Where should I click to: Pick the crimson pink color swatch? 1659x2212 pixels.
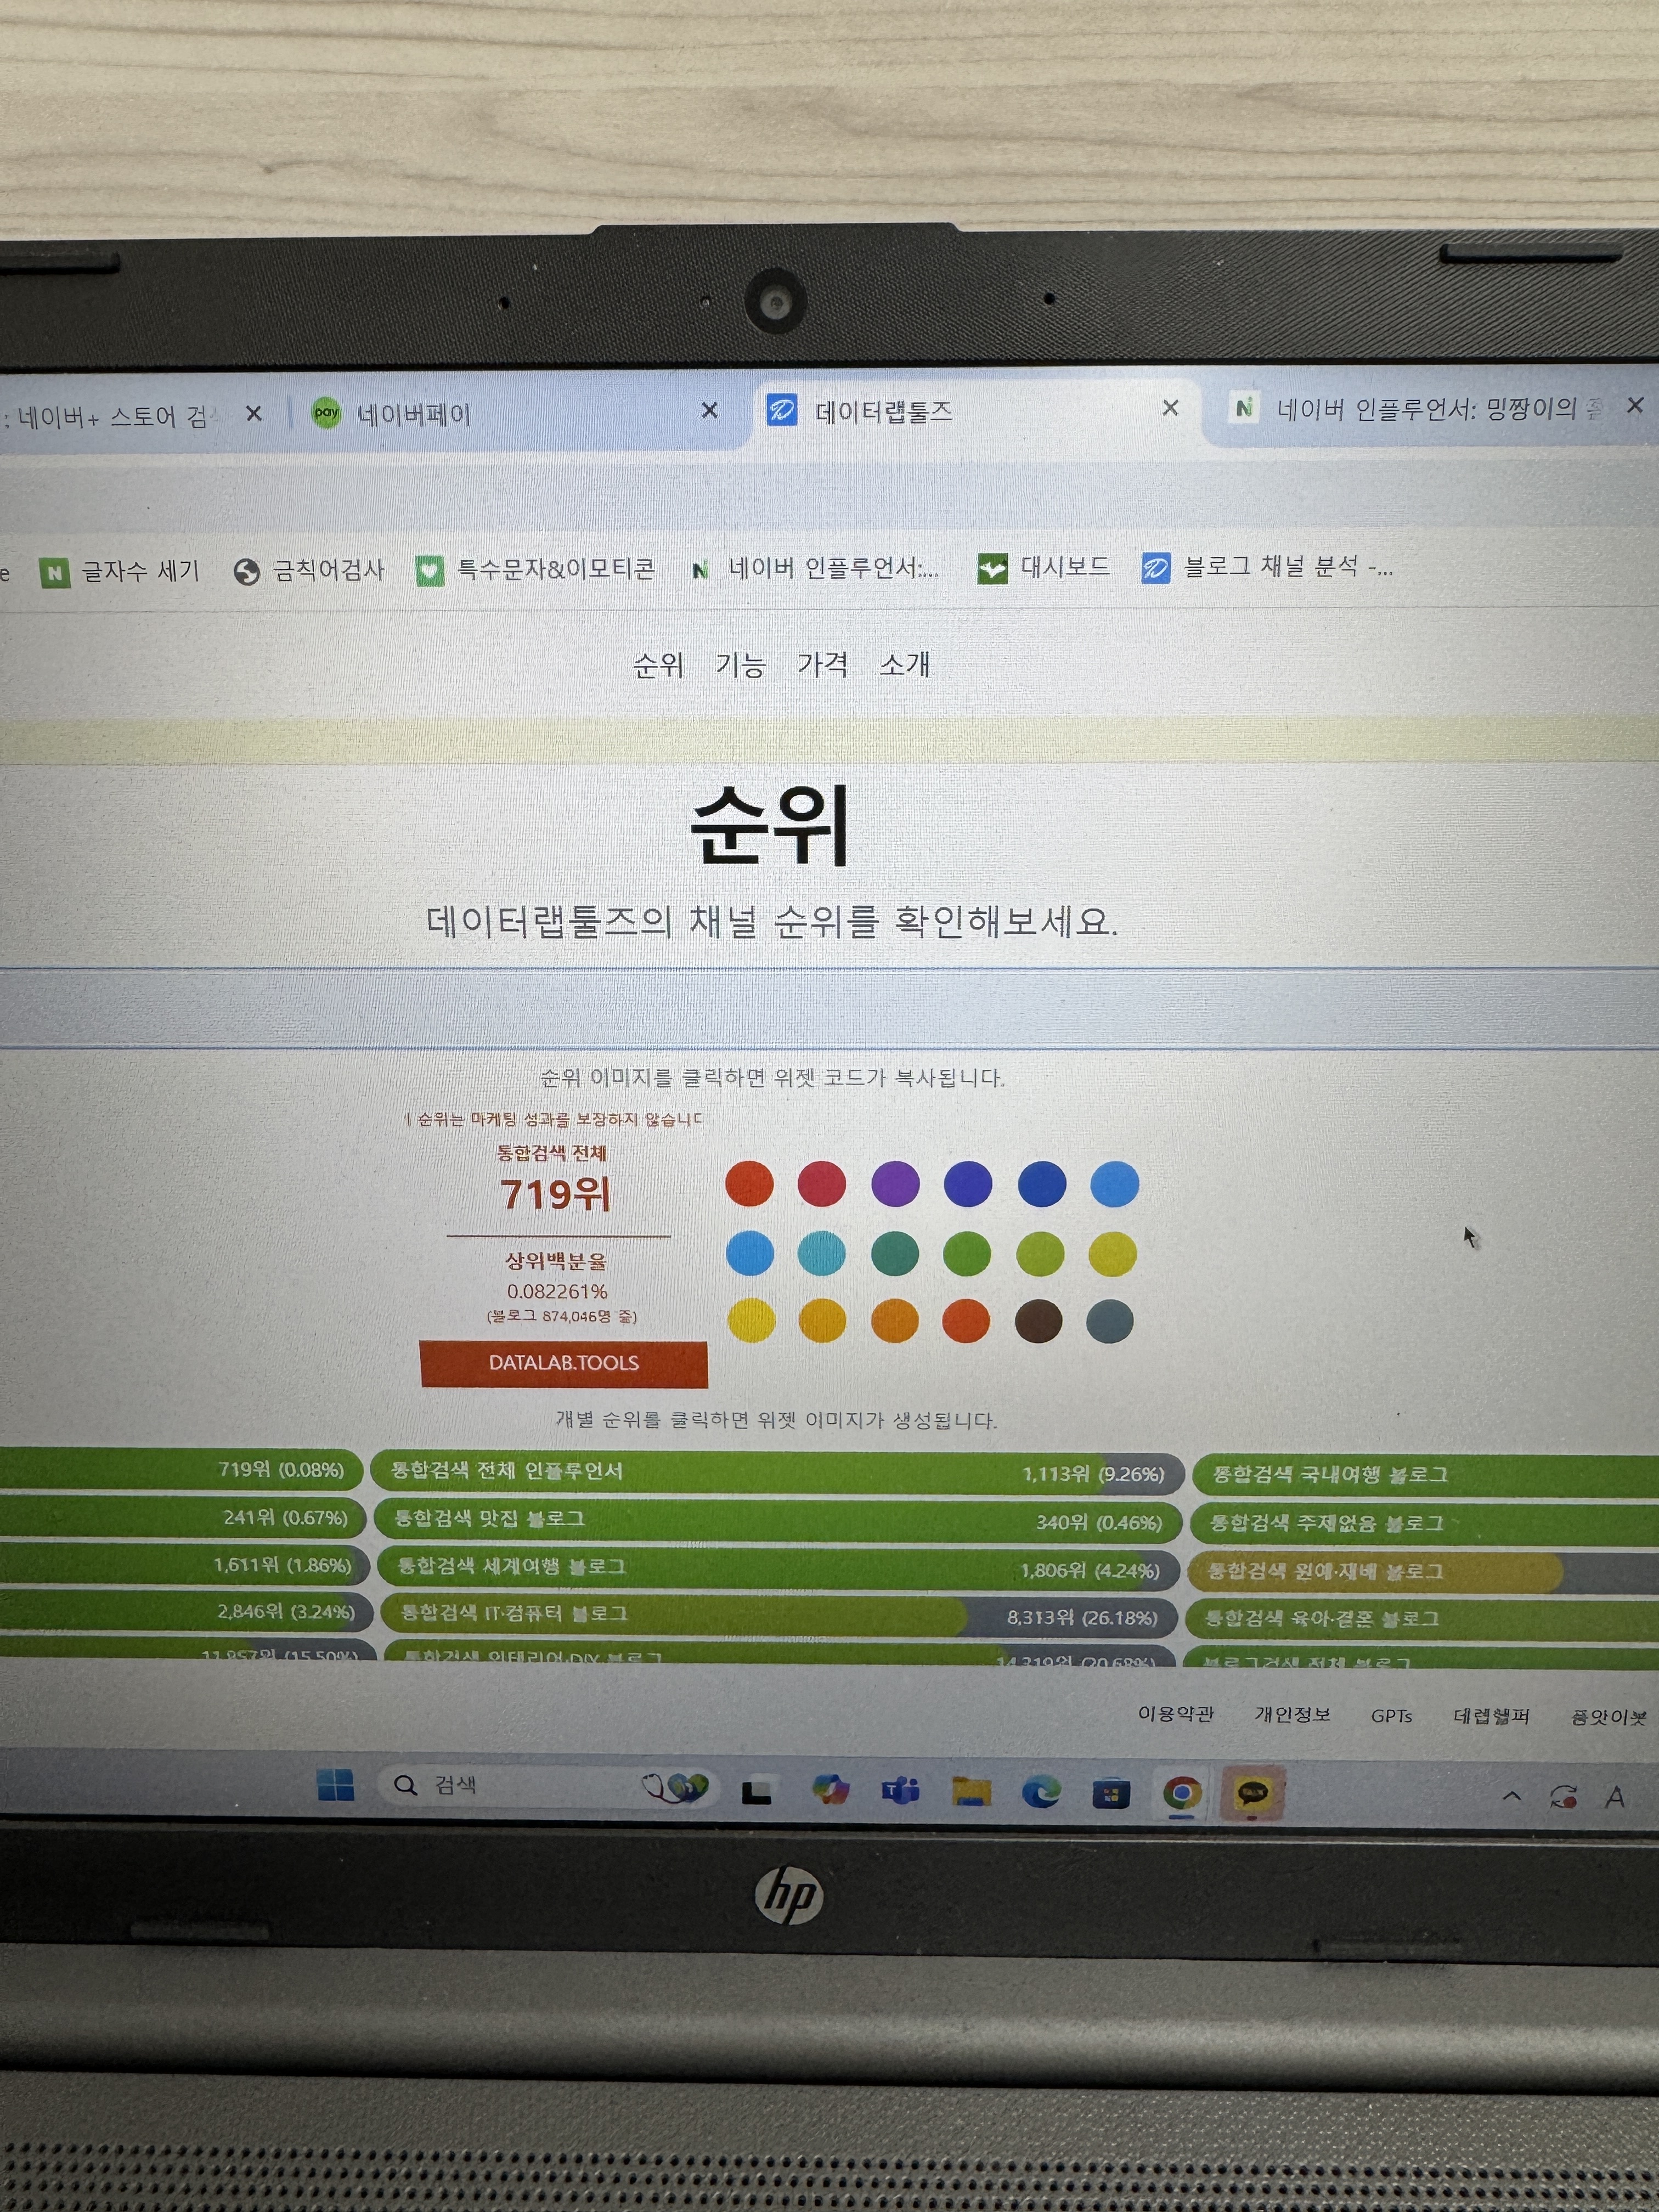pos(822,1184)
